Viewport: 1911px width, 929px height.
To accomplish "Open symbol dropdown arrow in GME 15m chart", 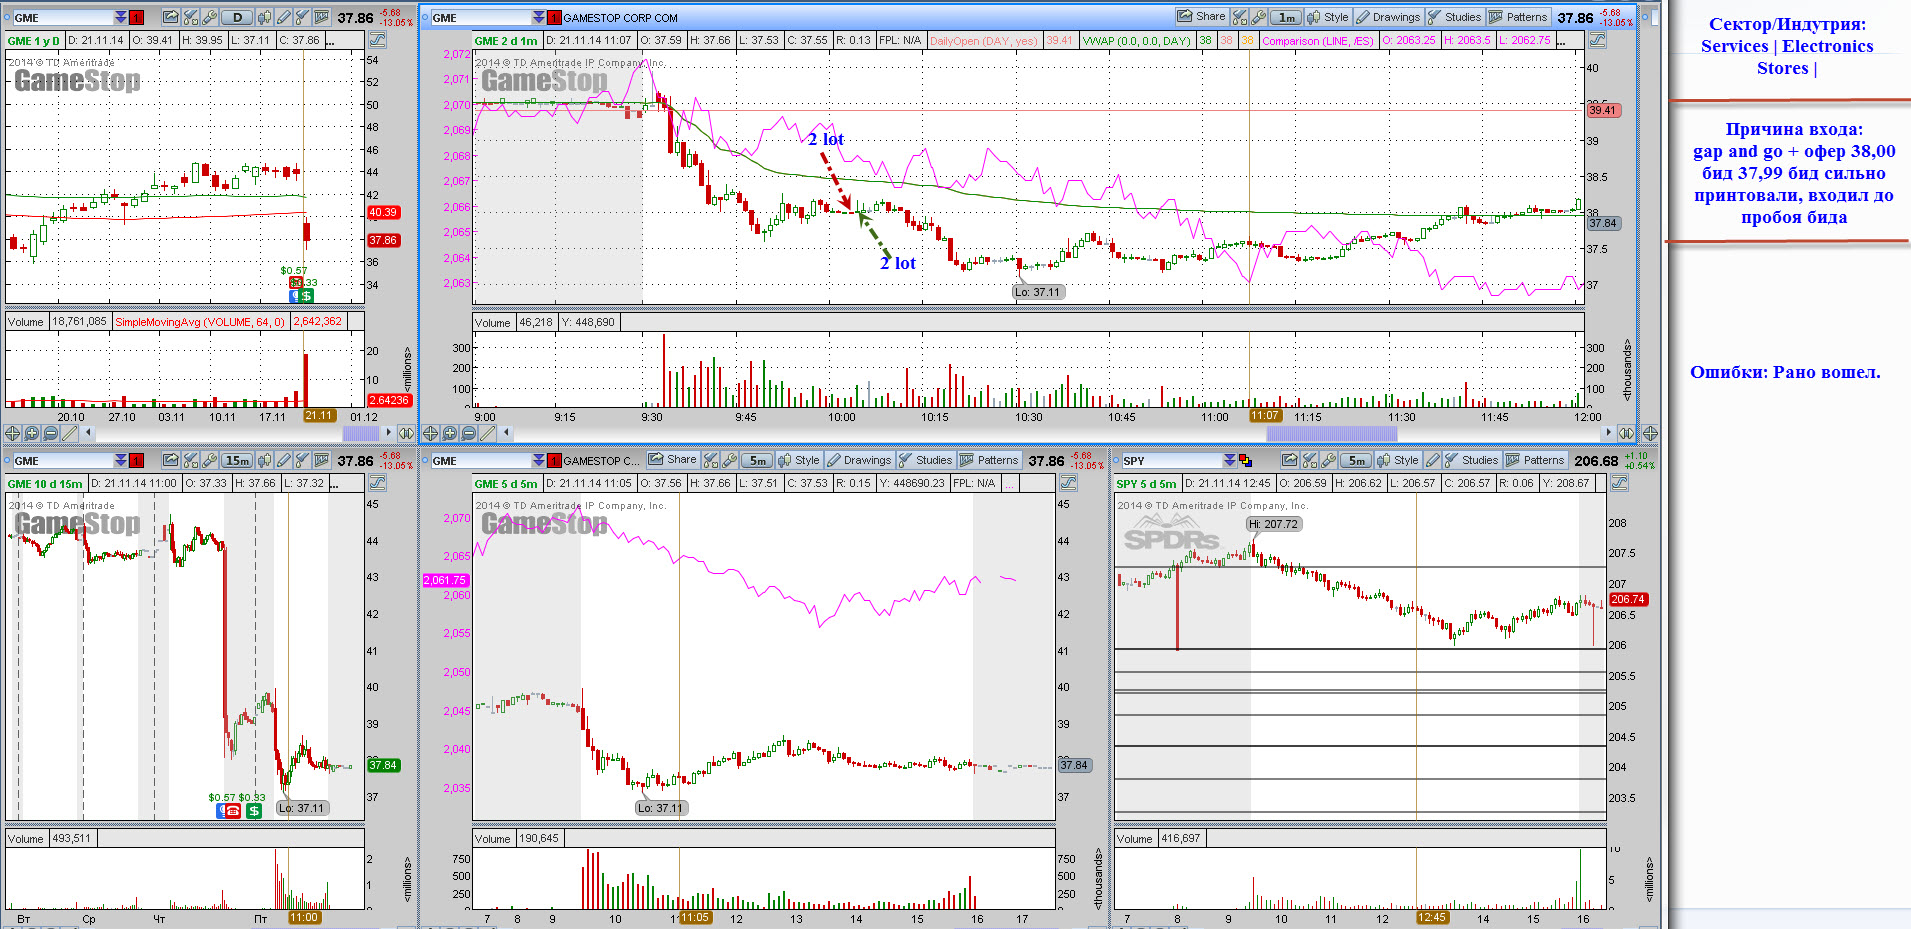I will coord(121,460).
